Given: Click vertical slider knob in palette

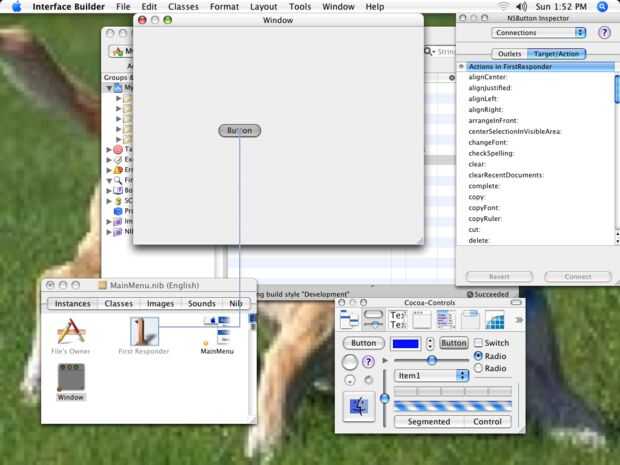Looking at the screenshot, I should [384, 398].
